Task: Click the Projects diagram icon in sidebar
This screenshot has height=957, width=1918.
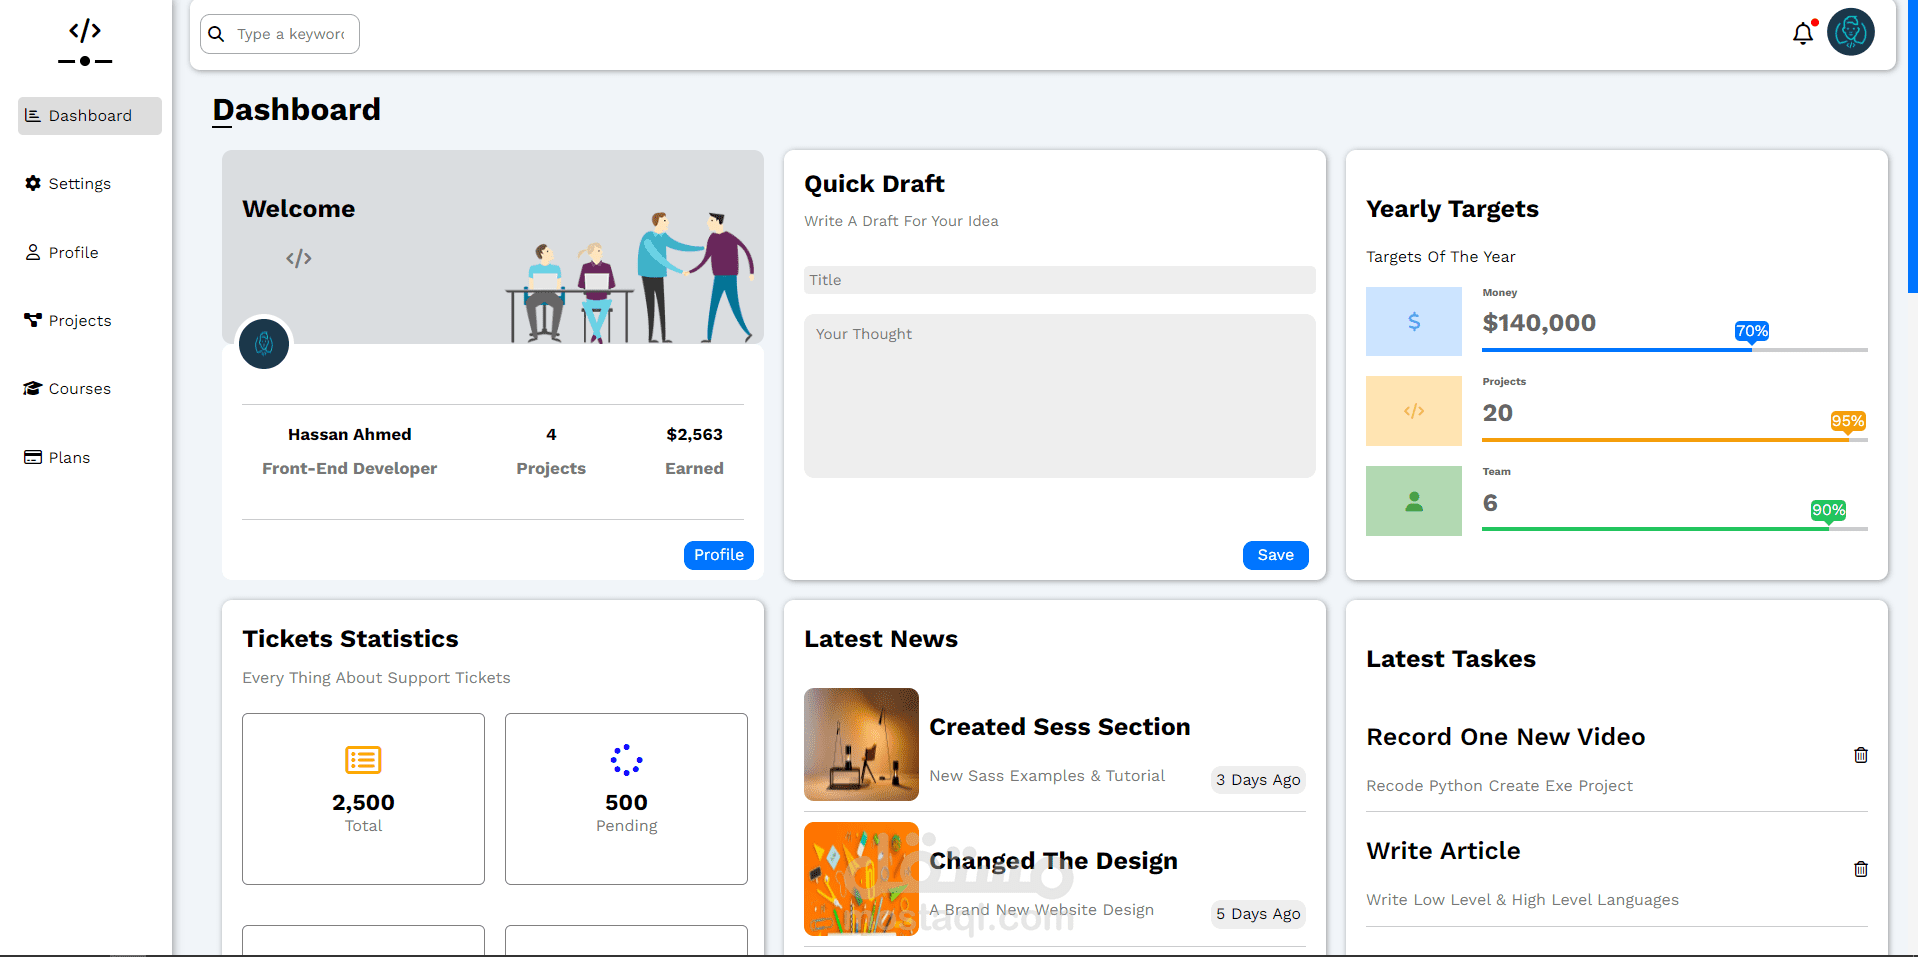Action: coord(33,320)
